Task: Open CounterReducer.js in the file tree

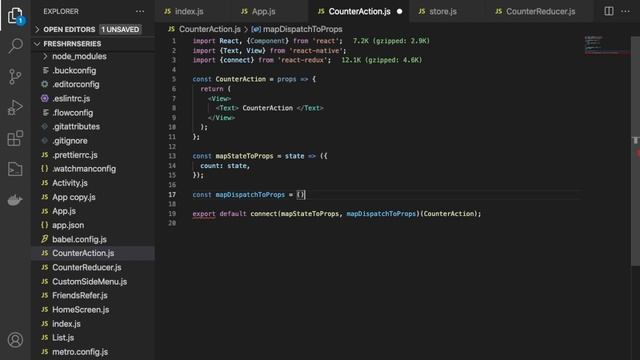Action: (87, 267)
